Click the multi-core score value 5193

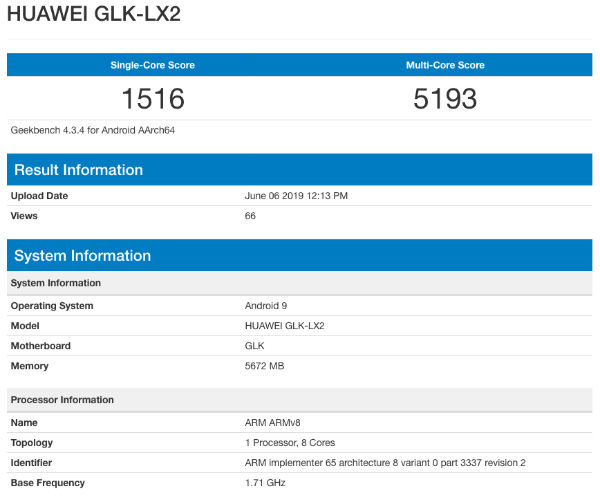[x=445, y=99]
